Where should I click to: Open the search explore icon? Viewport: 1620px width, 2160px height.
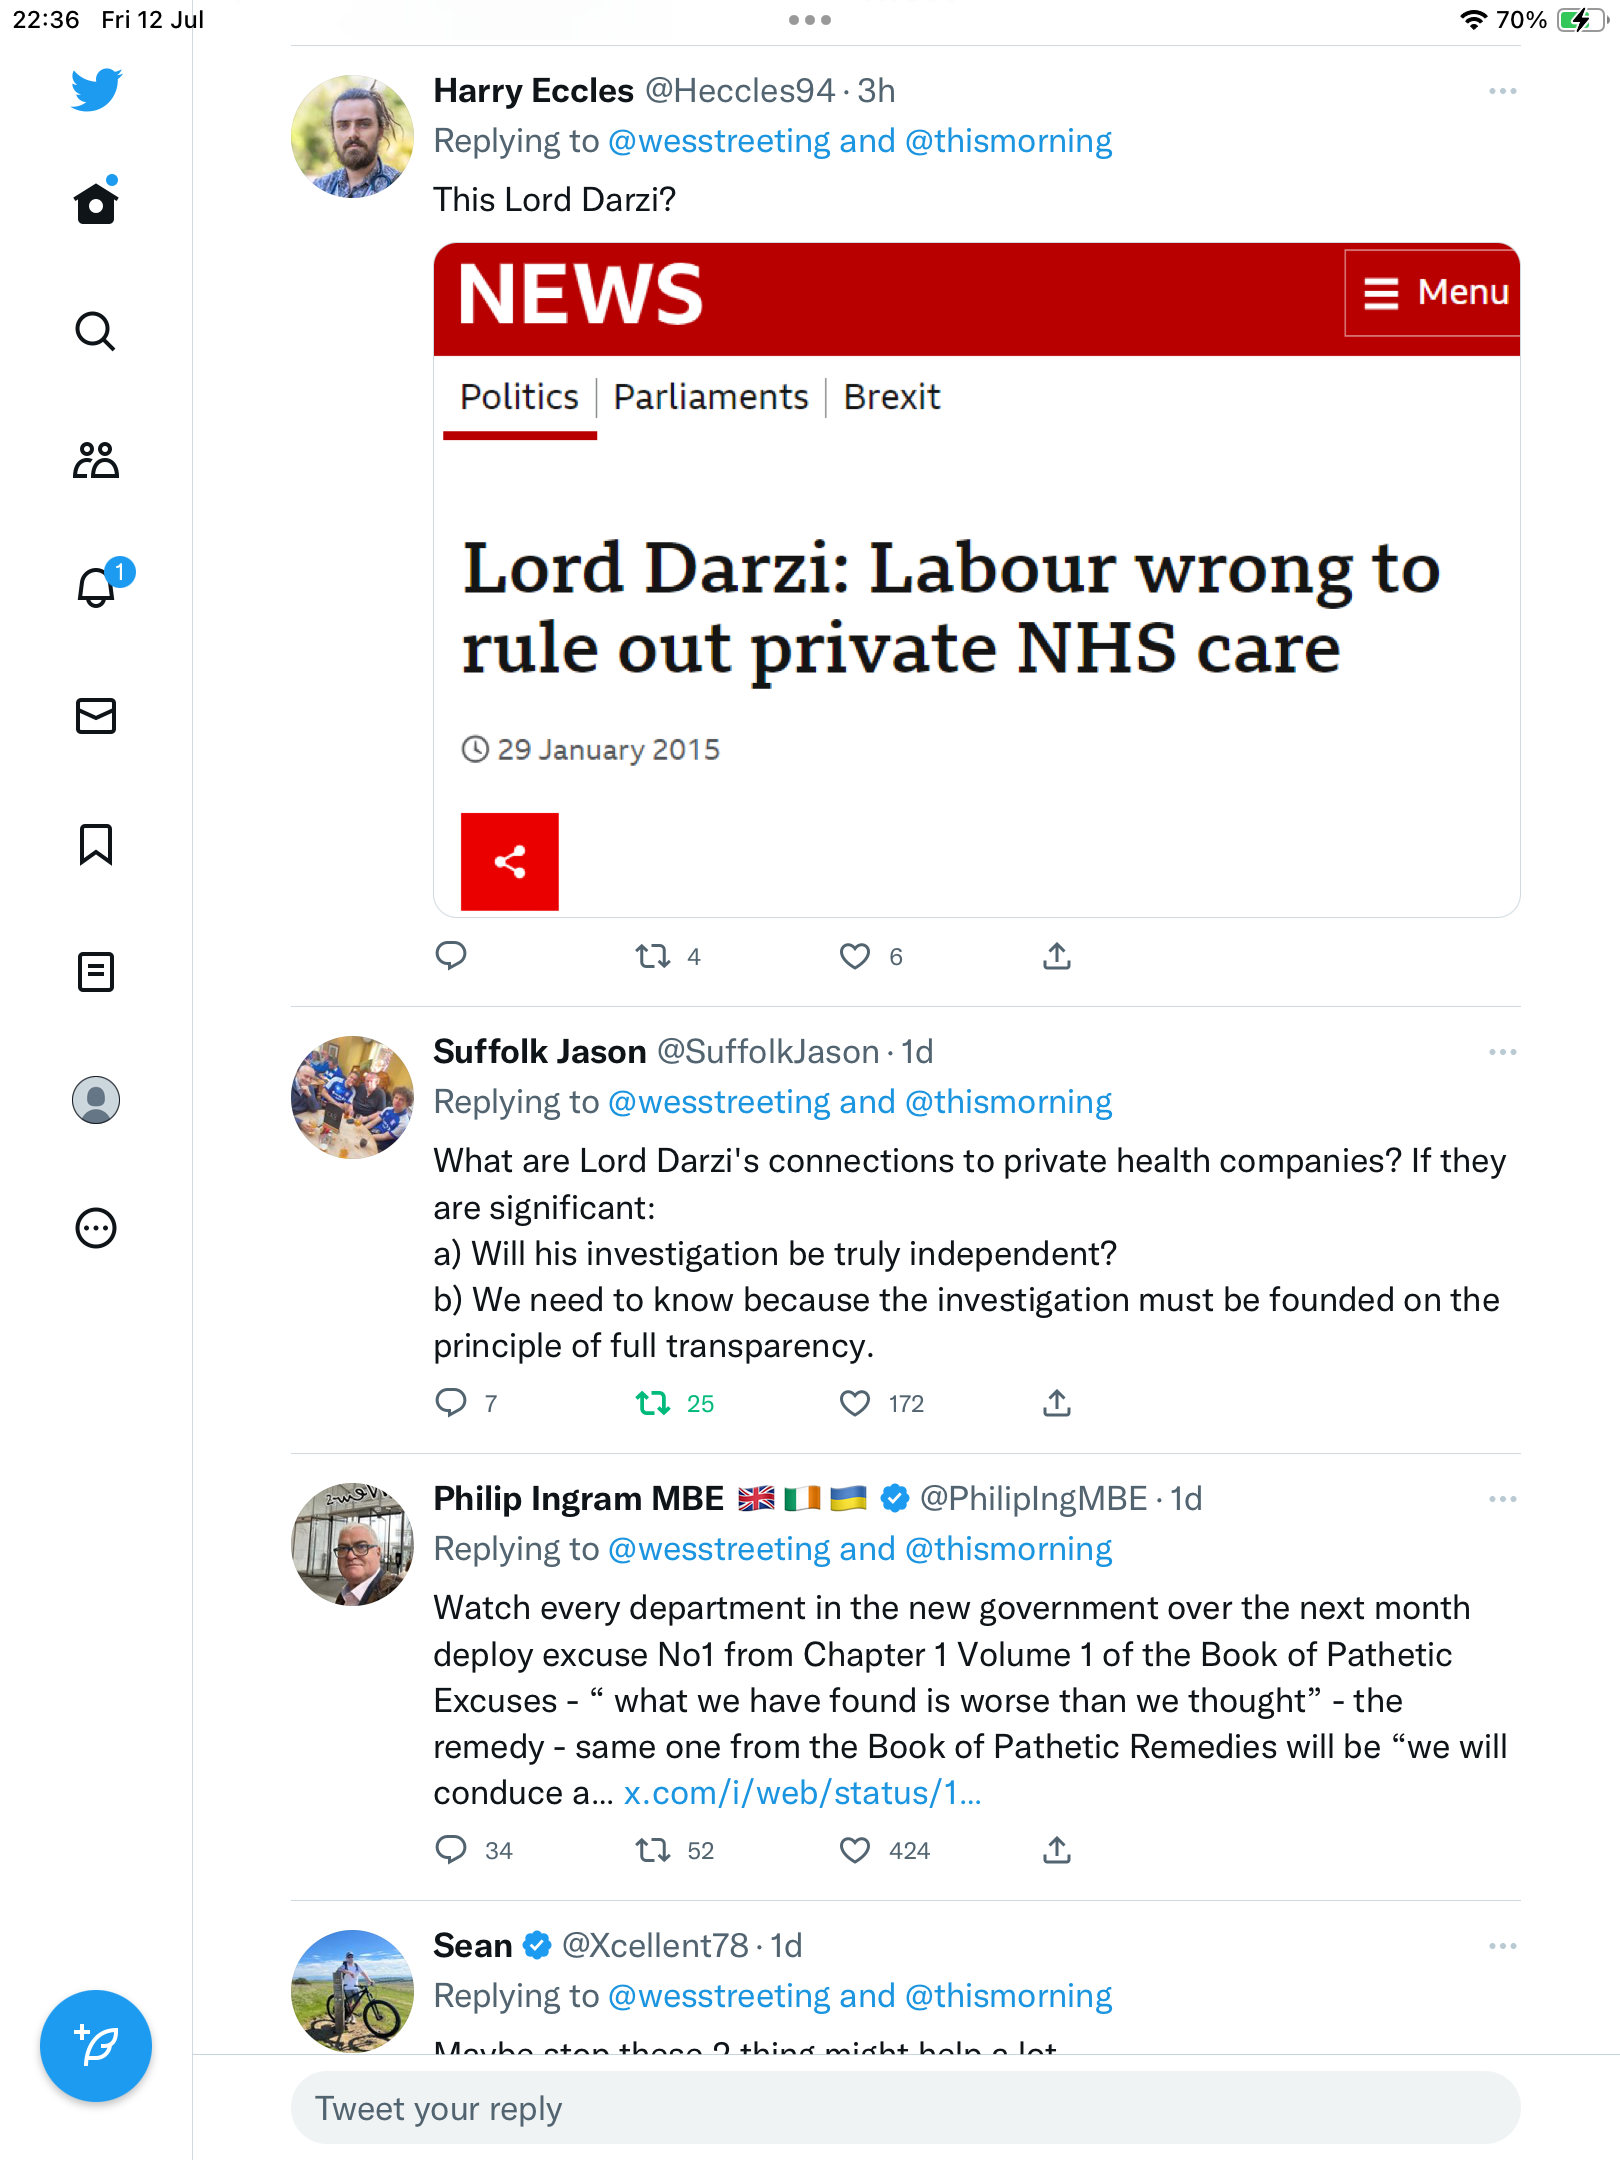[x=96, y=331]
